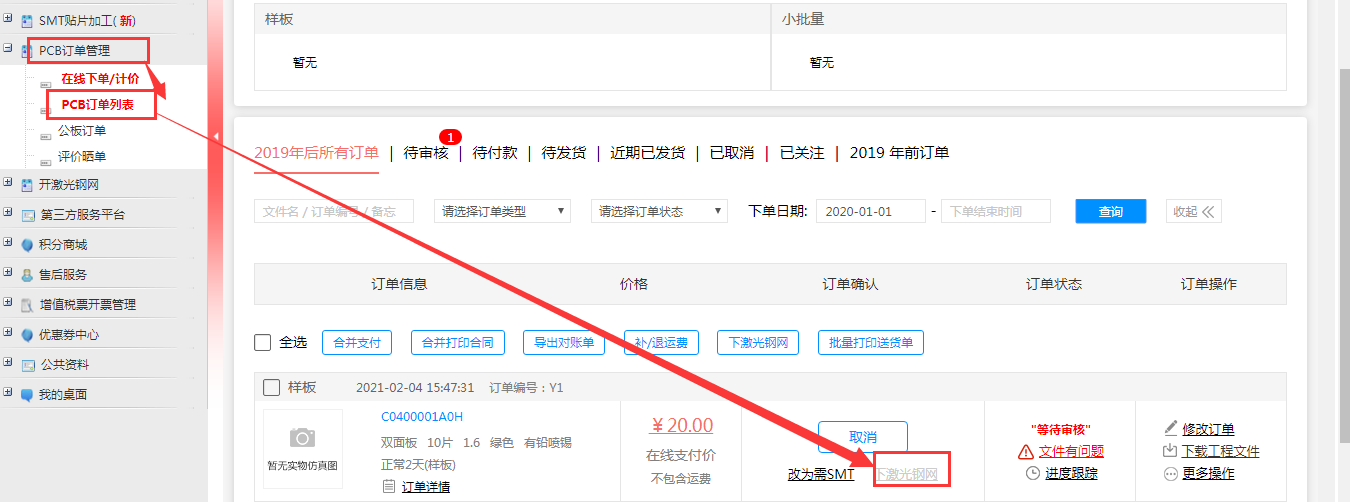
Task: Switch to the 待审核 tab
Action: (426, 153)
